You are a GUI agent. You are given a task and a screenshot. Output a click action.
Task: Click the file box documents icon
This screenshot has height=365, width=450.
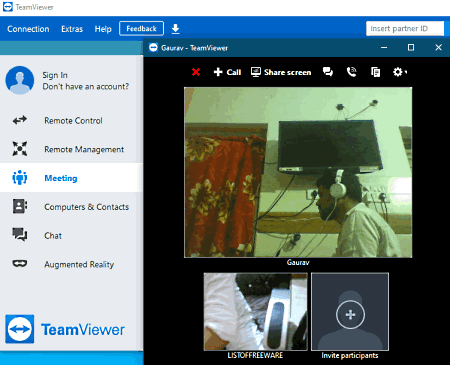(x=376, y=72)
